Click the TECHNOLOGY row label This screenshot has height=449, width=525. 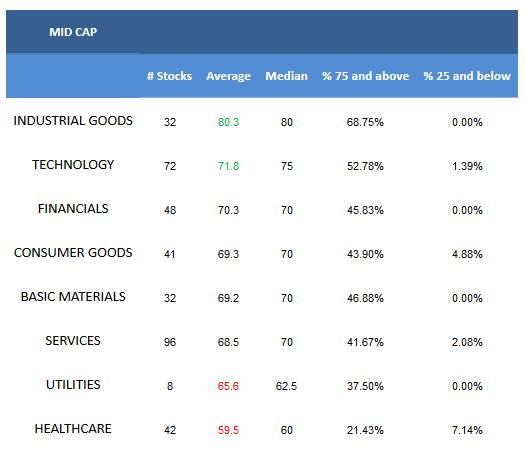click(73, 165)
